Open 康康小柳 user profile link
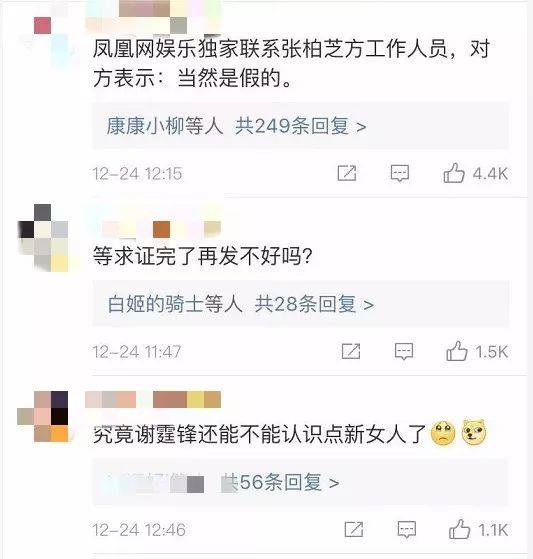 tap(145, 126)
